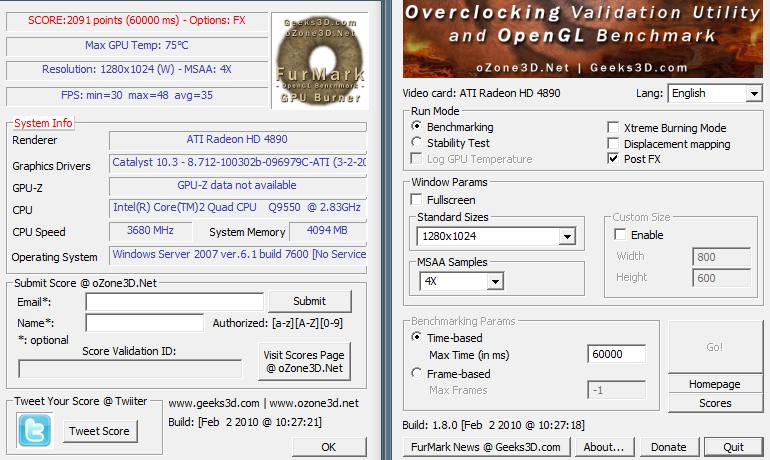Image resolution: width=770 pixels, height=460 pixels.
Task: Toggle the Fullscreen checkbox
Action: pos(416,199)
